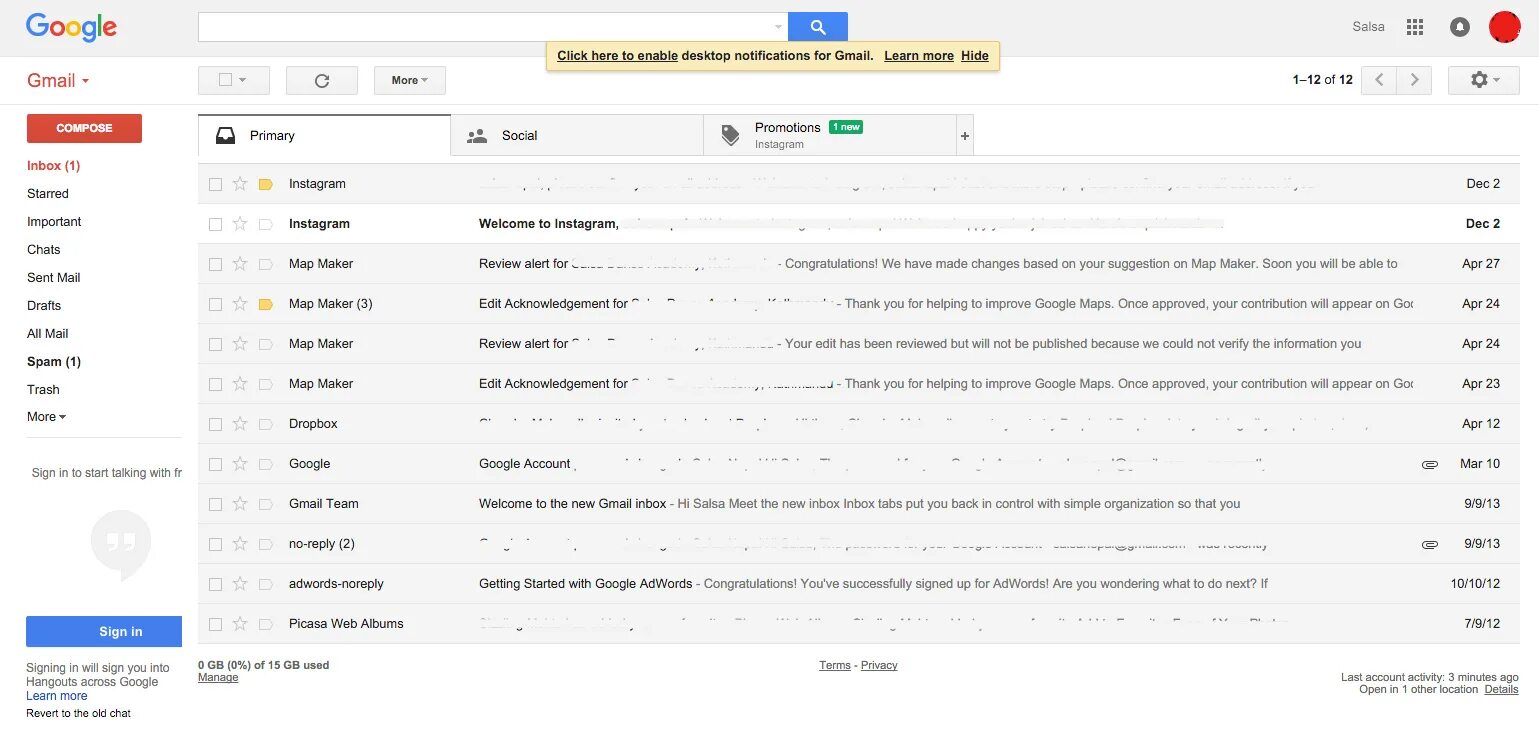Star the Picasa Web Albums email
The width and height of the screenshot is (1539, 746).
[x=240, y=624]
